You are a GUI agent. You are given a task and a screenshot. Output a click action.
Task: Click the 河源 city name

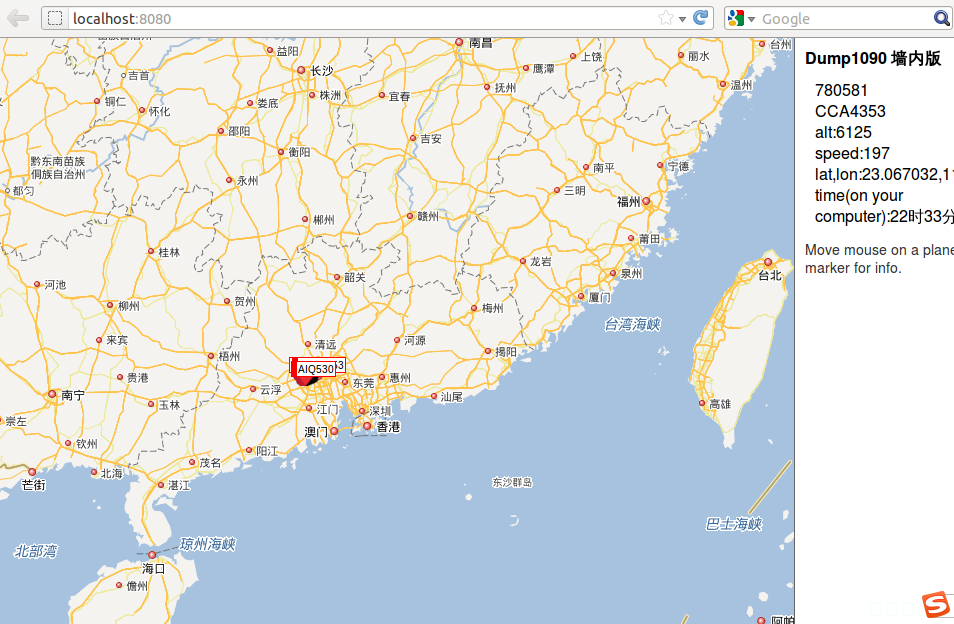415,341
